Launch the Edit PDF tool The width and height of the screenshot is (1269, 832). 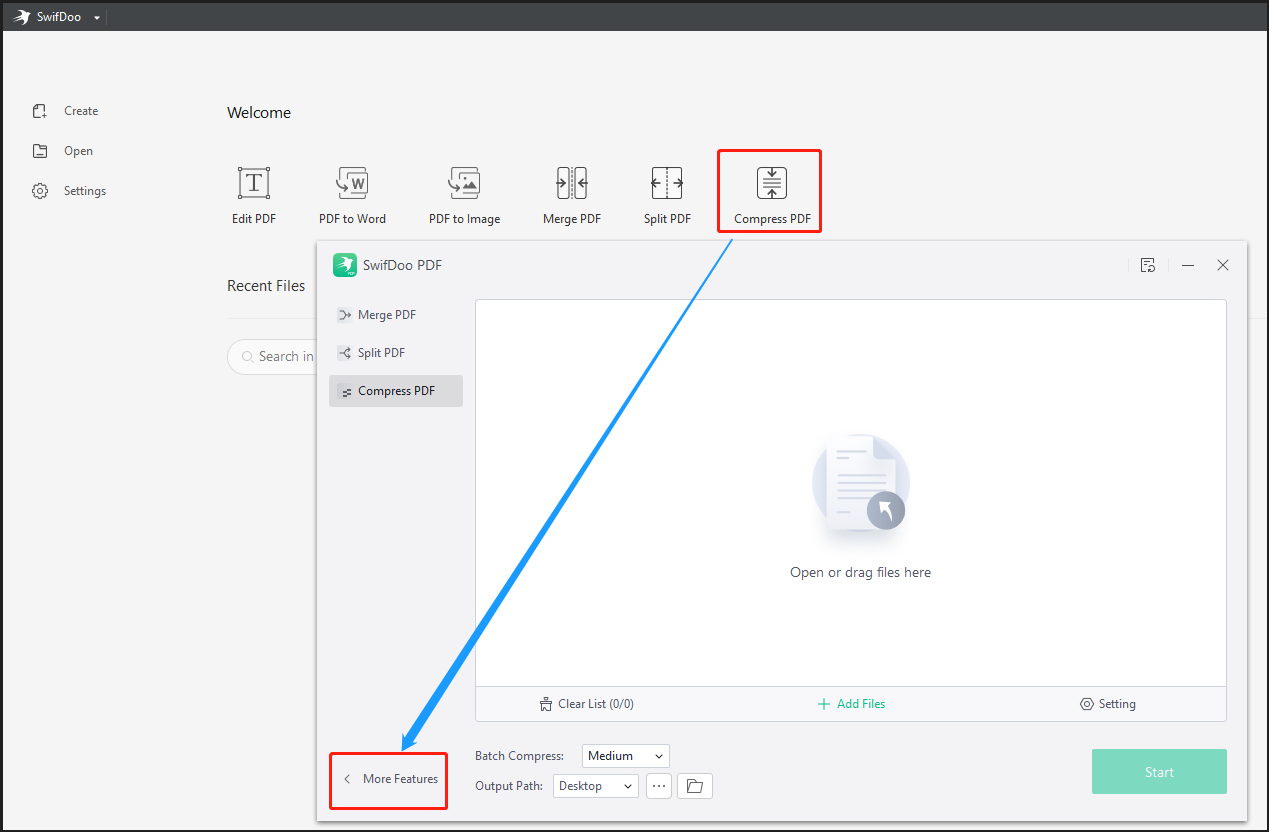tap(254, 196)
